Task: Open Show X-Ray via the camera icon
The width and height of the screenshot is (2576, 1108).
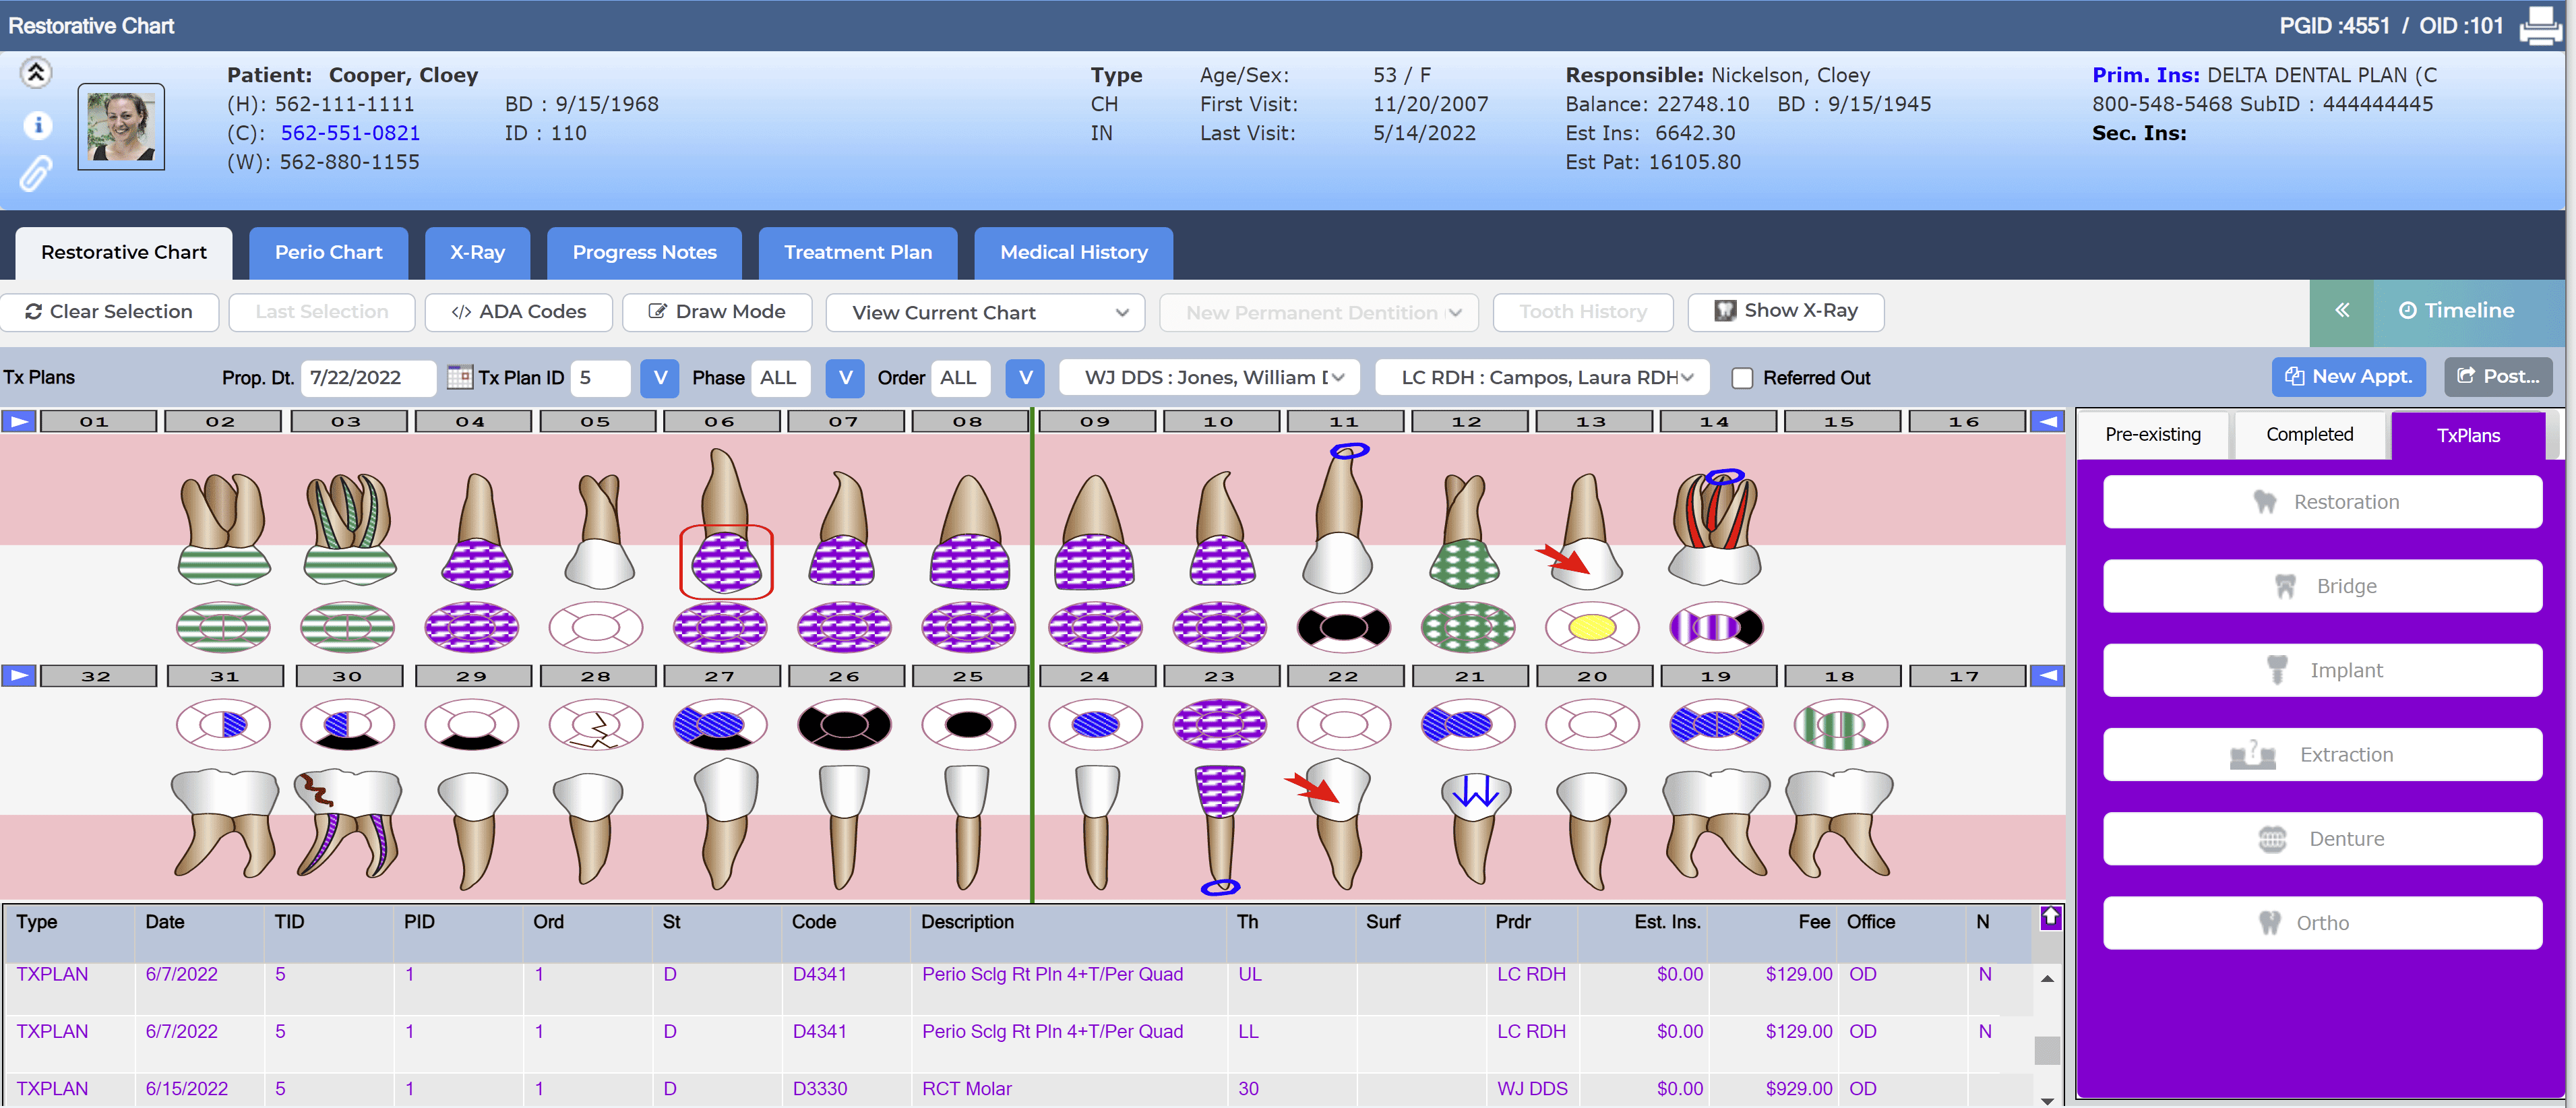Action: 1725,310
